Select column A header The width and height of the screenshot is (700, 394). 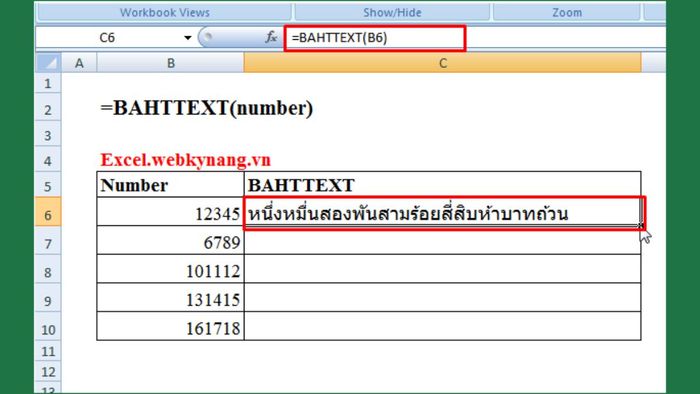tap(79, 63)
